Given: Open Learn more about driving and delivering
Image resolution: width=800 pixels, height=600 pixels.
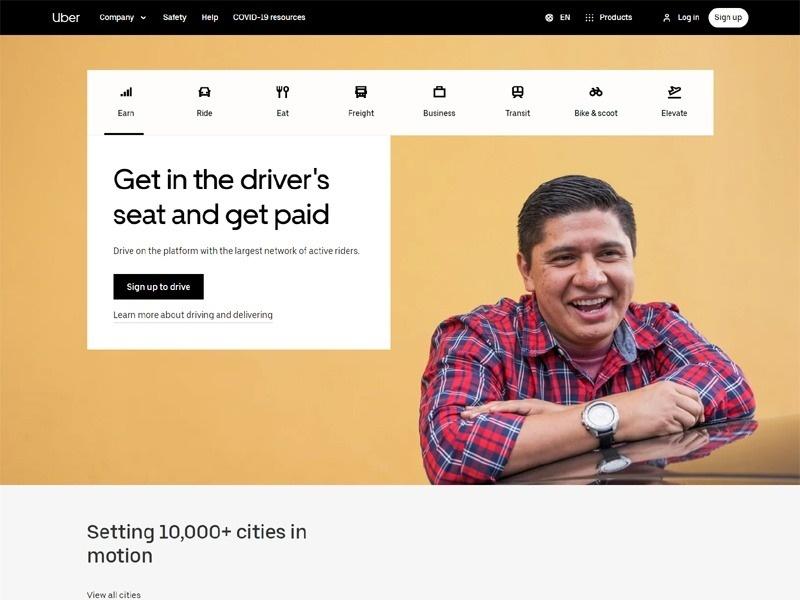Looking at the screenshot, I should click(x=193, y=315).
